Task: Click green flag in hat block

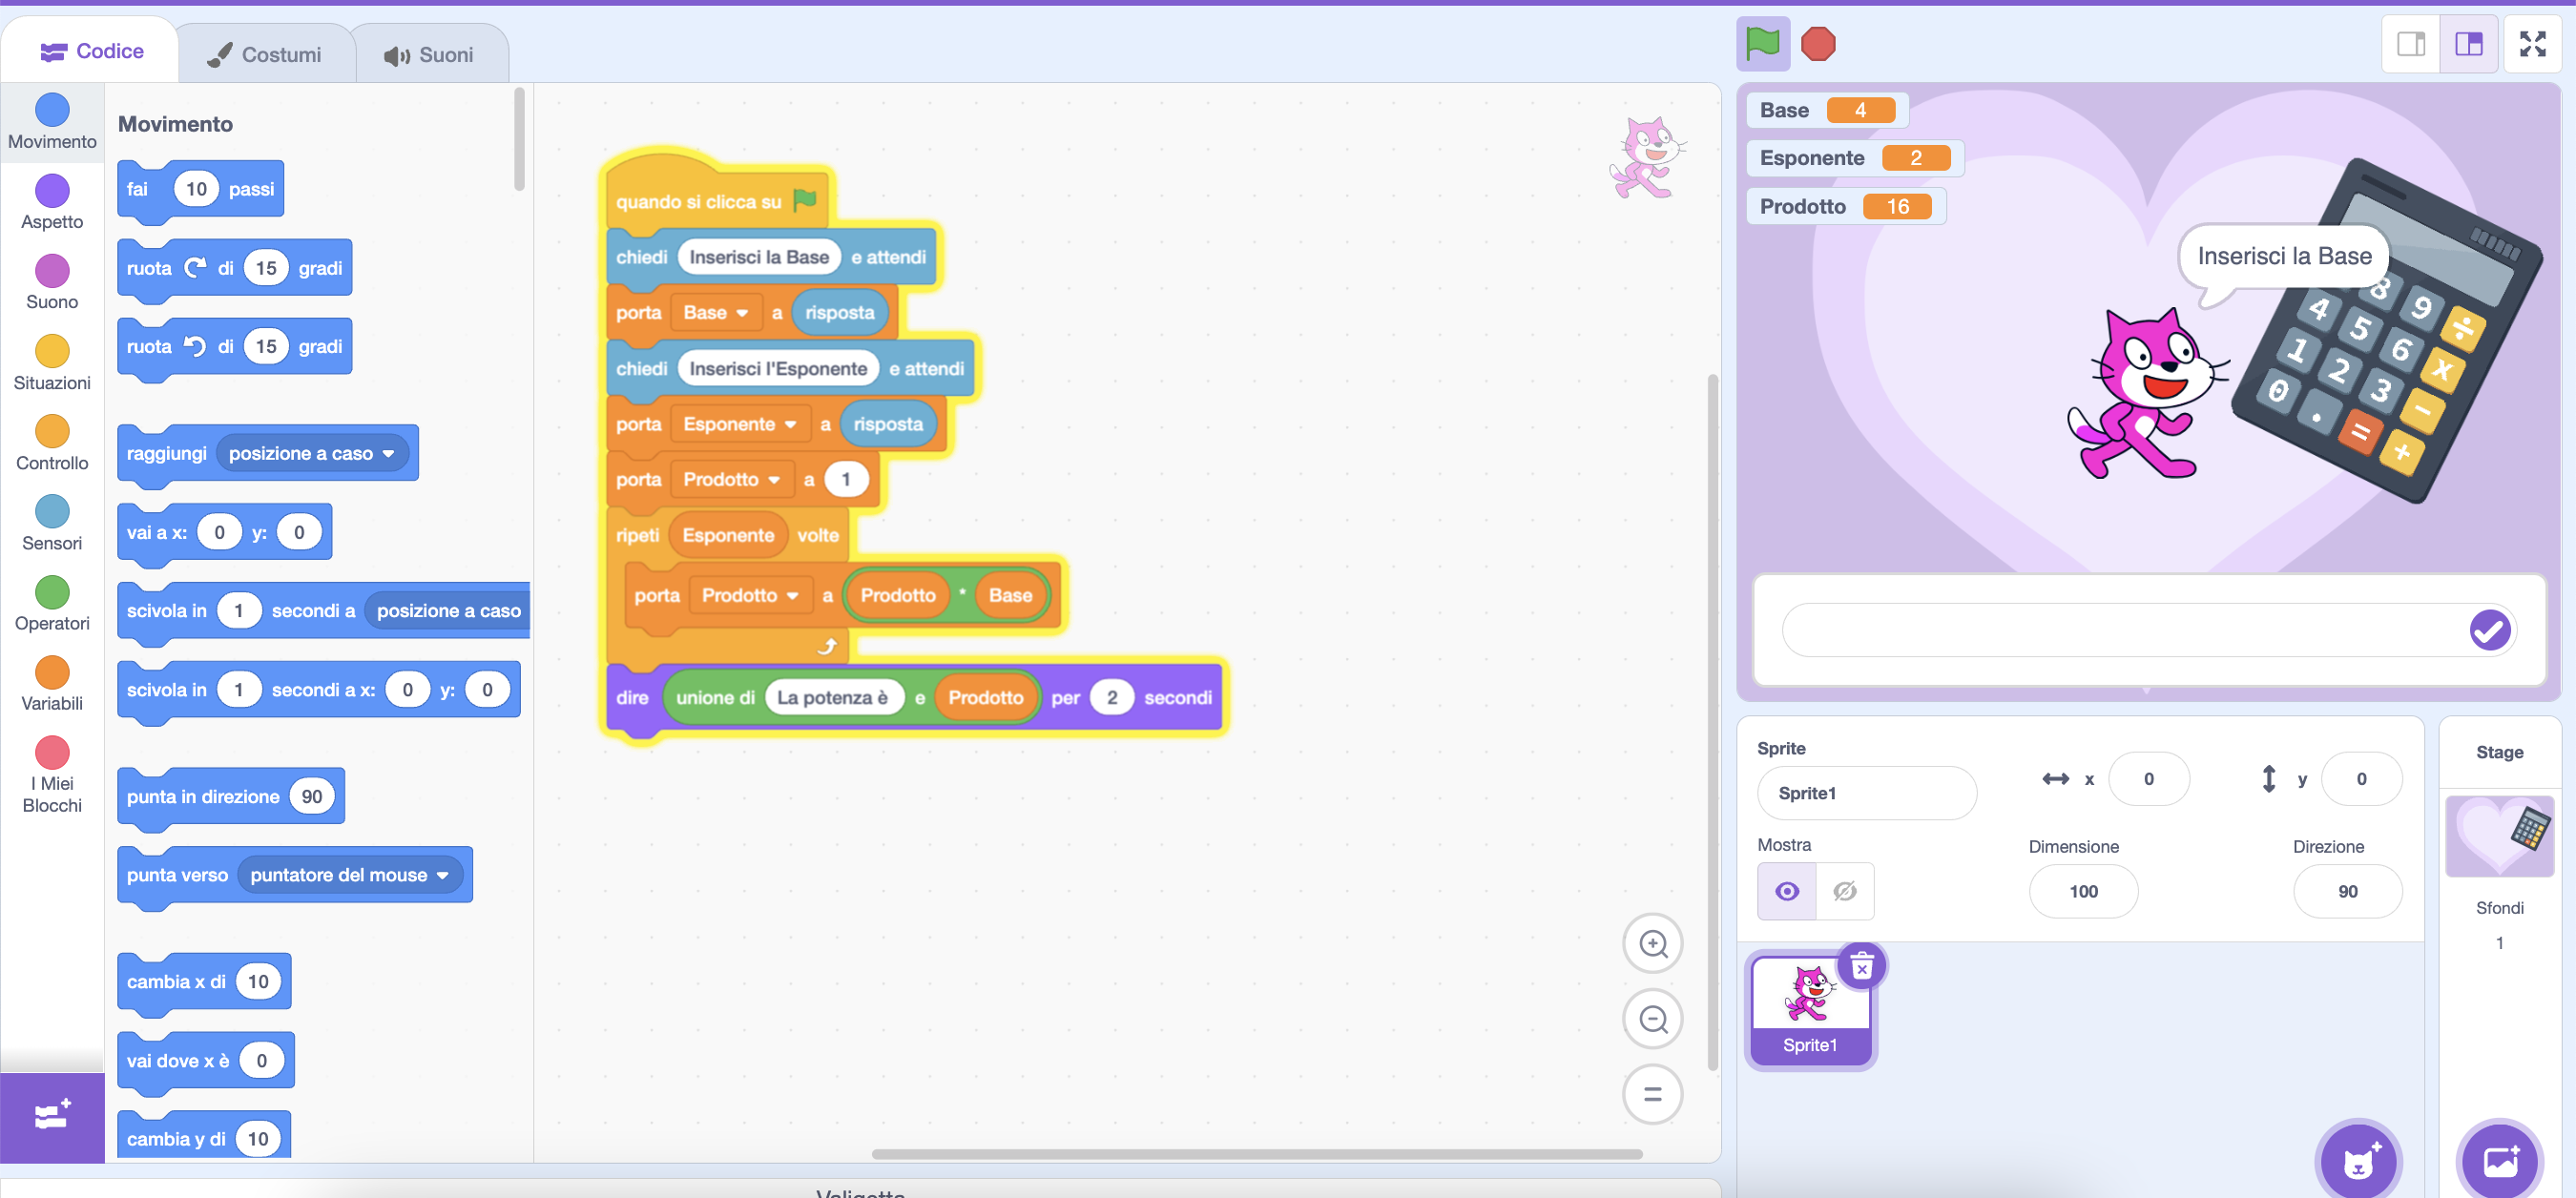Action: point(805,200)
